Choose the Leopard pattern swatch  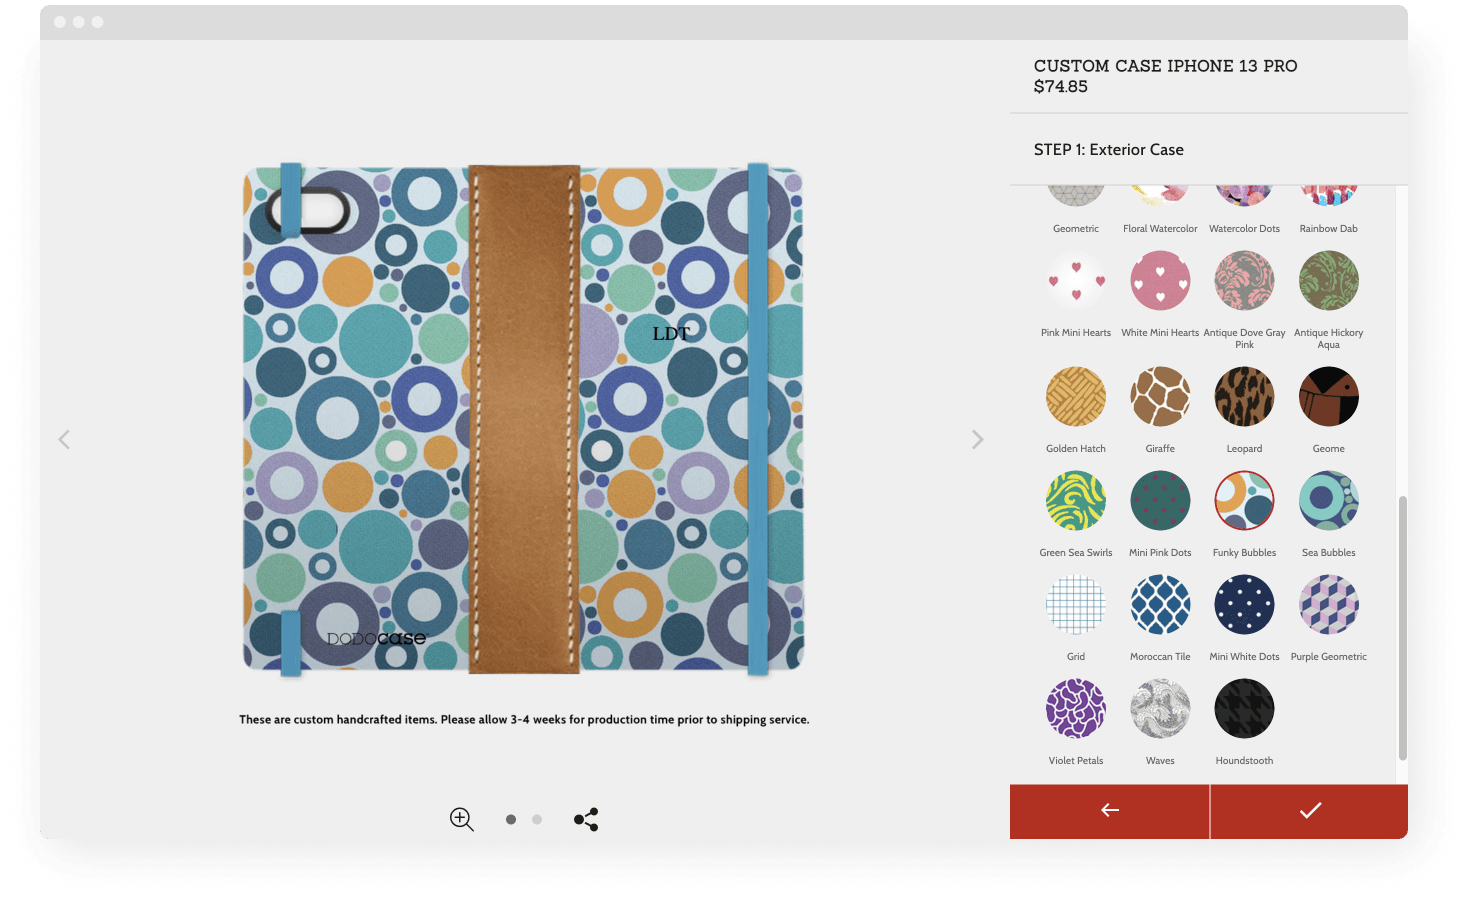pos(1244,397)
